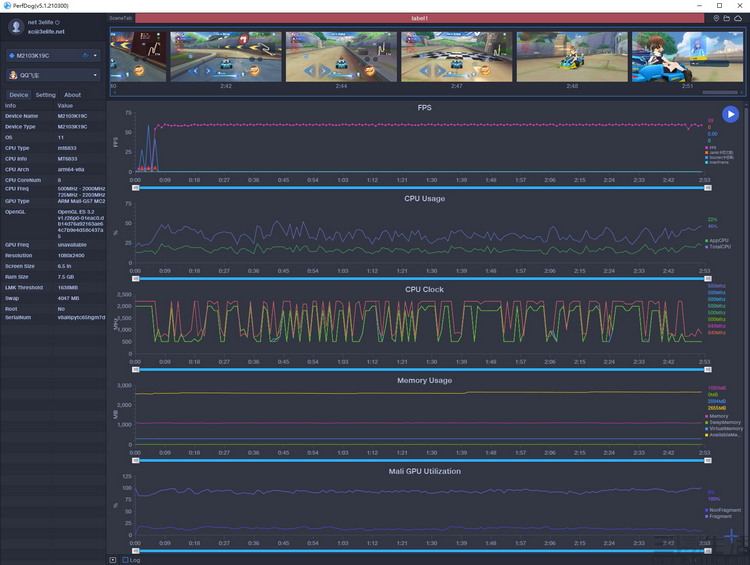This screenshot has width=750, height=565.
Task: Click the PerfDog app logo in the title bar
Action: (x=7, y=6)
